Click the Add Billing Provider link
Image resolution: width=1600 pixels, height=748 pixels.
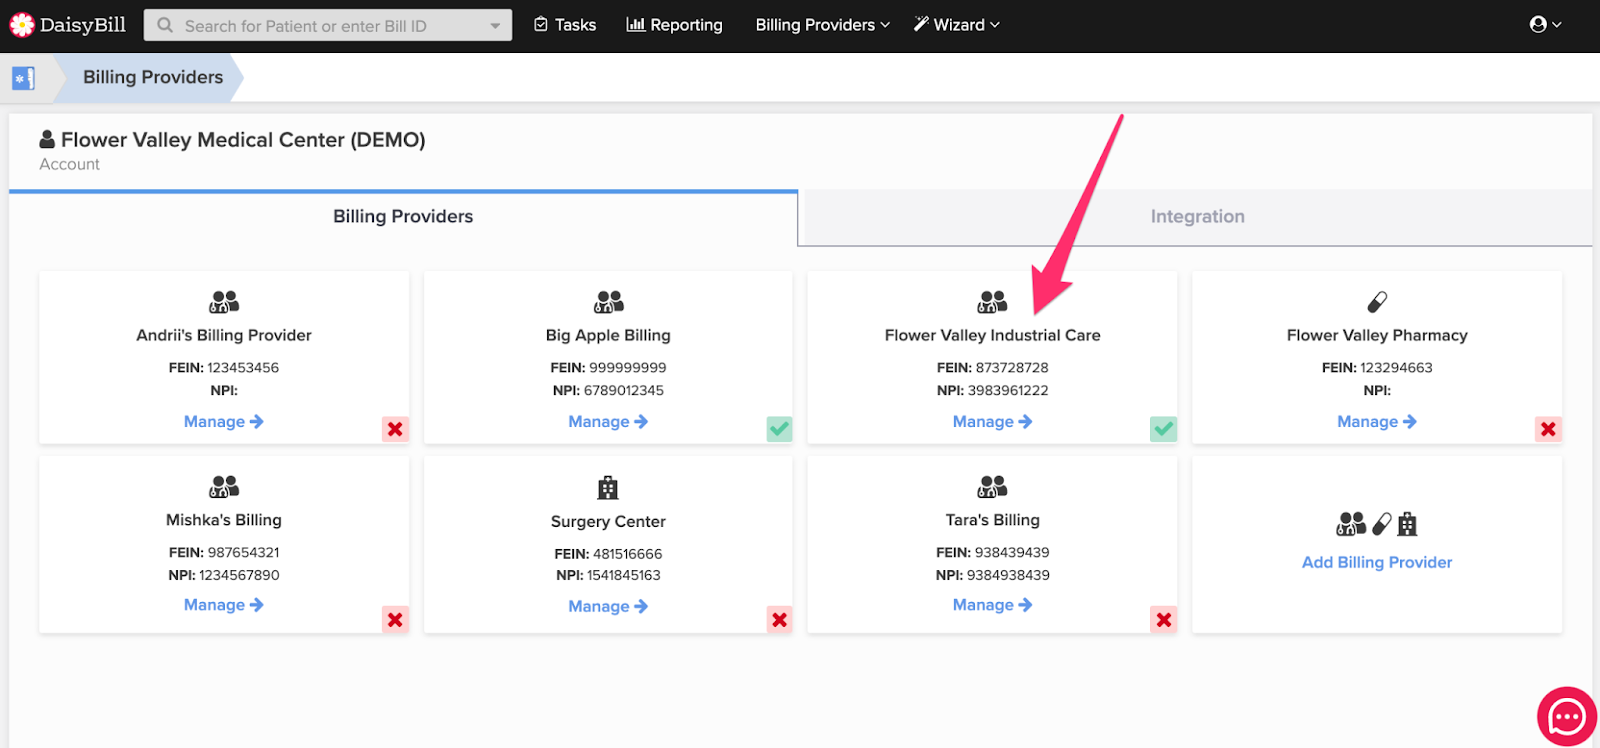pos(1377,562)
